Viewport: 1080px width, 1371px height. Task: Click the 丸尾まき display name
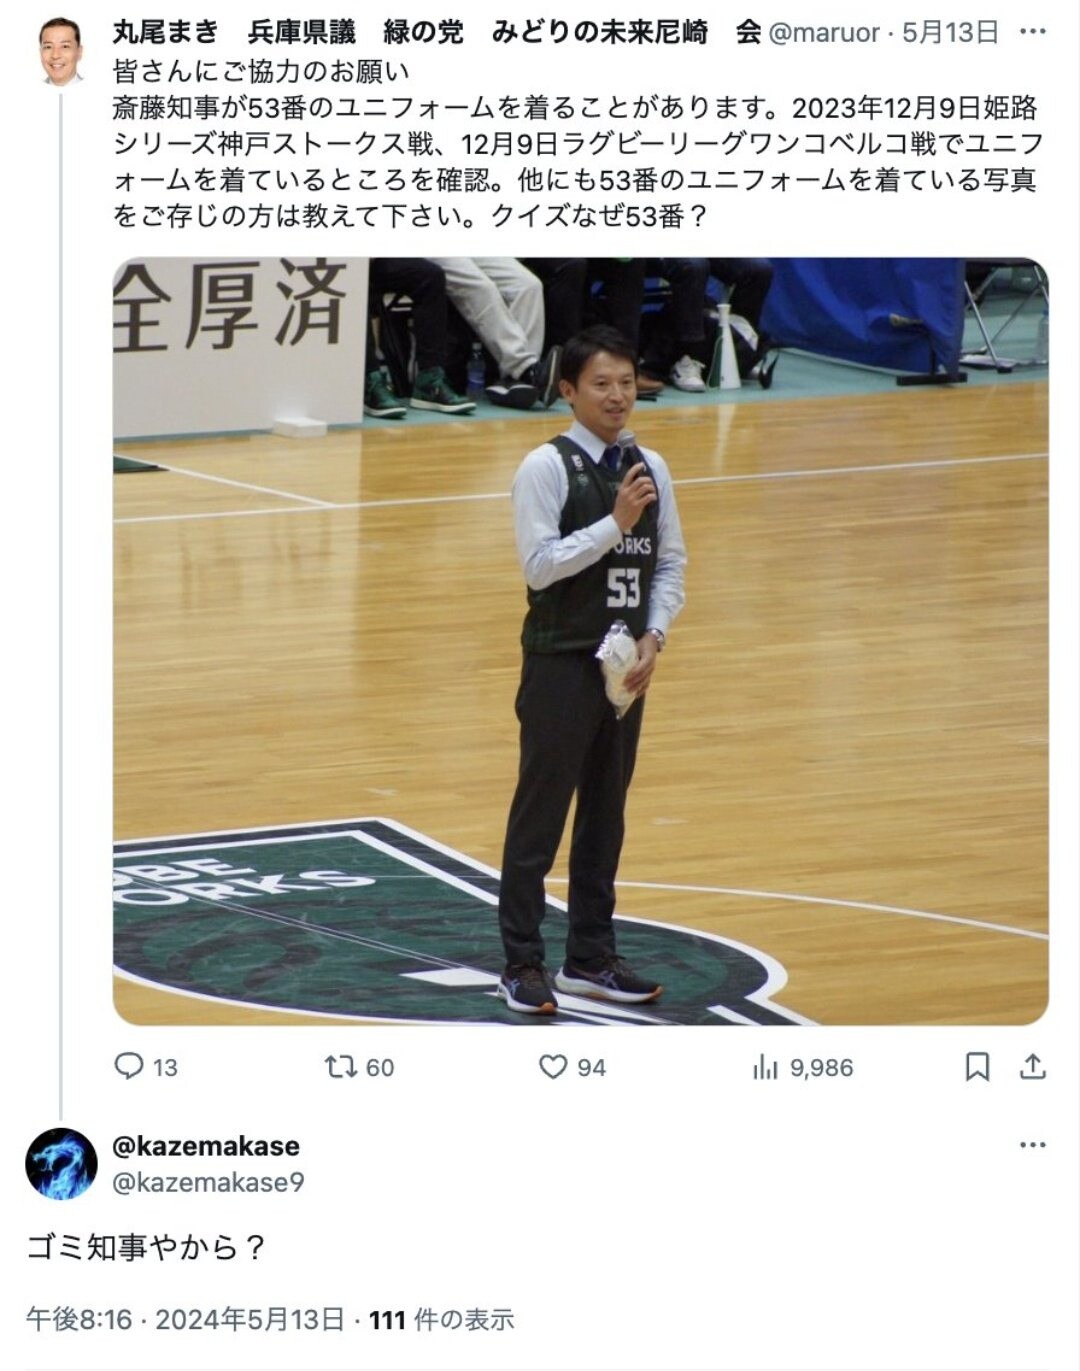point(165,33)
